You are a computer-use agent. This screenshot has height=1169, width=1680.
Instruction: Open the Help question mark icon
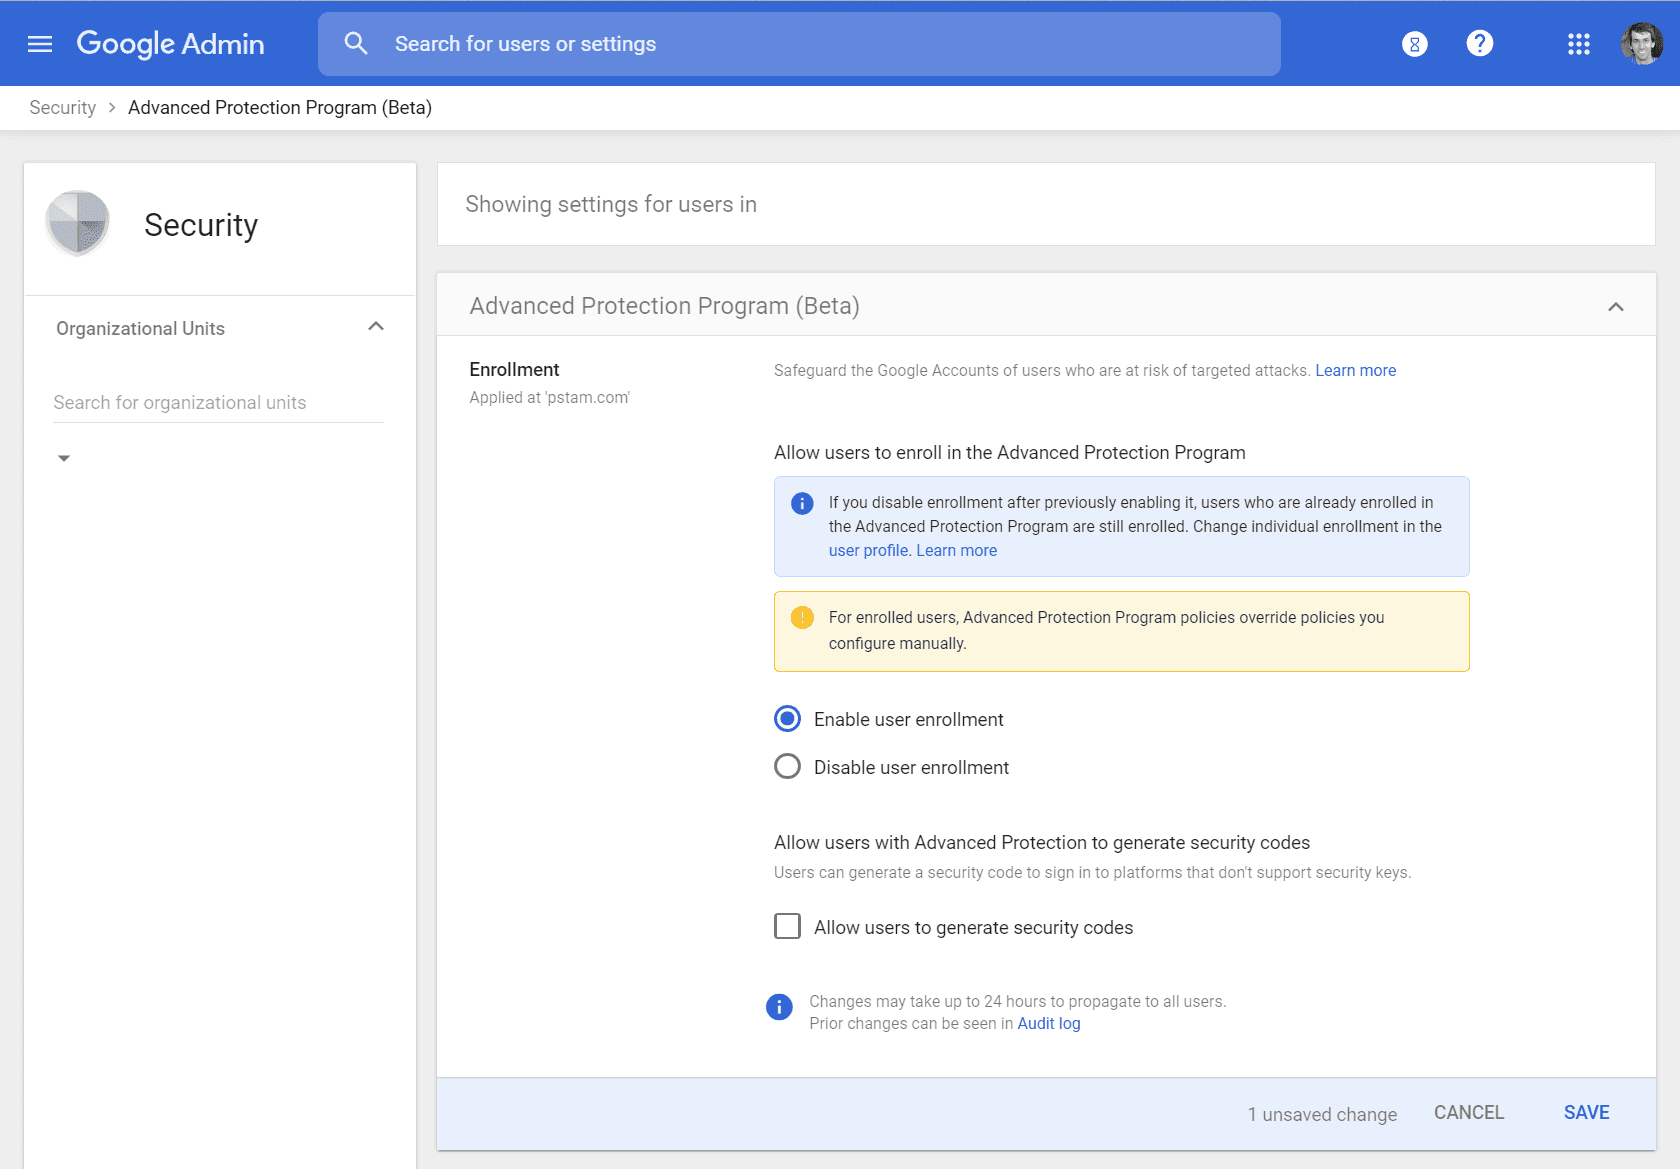[1479, 44]
